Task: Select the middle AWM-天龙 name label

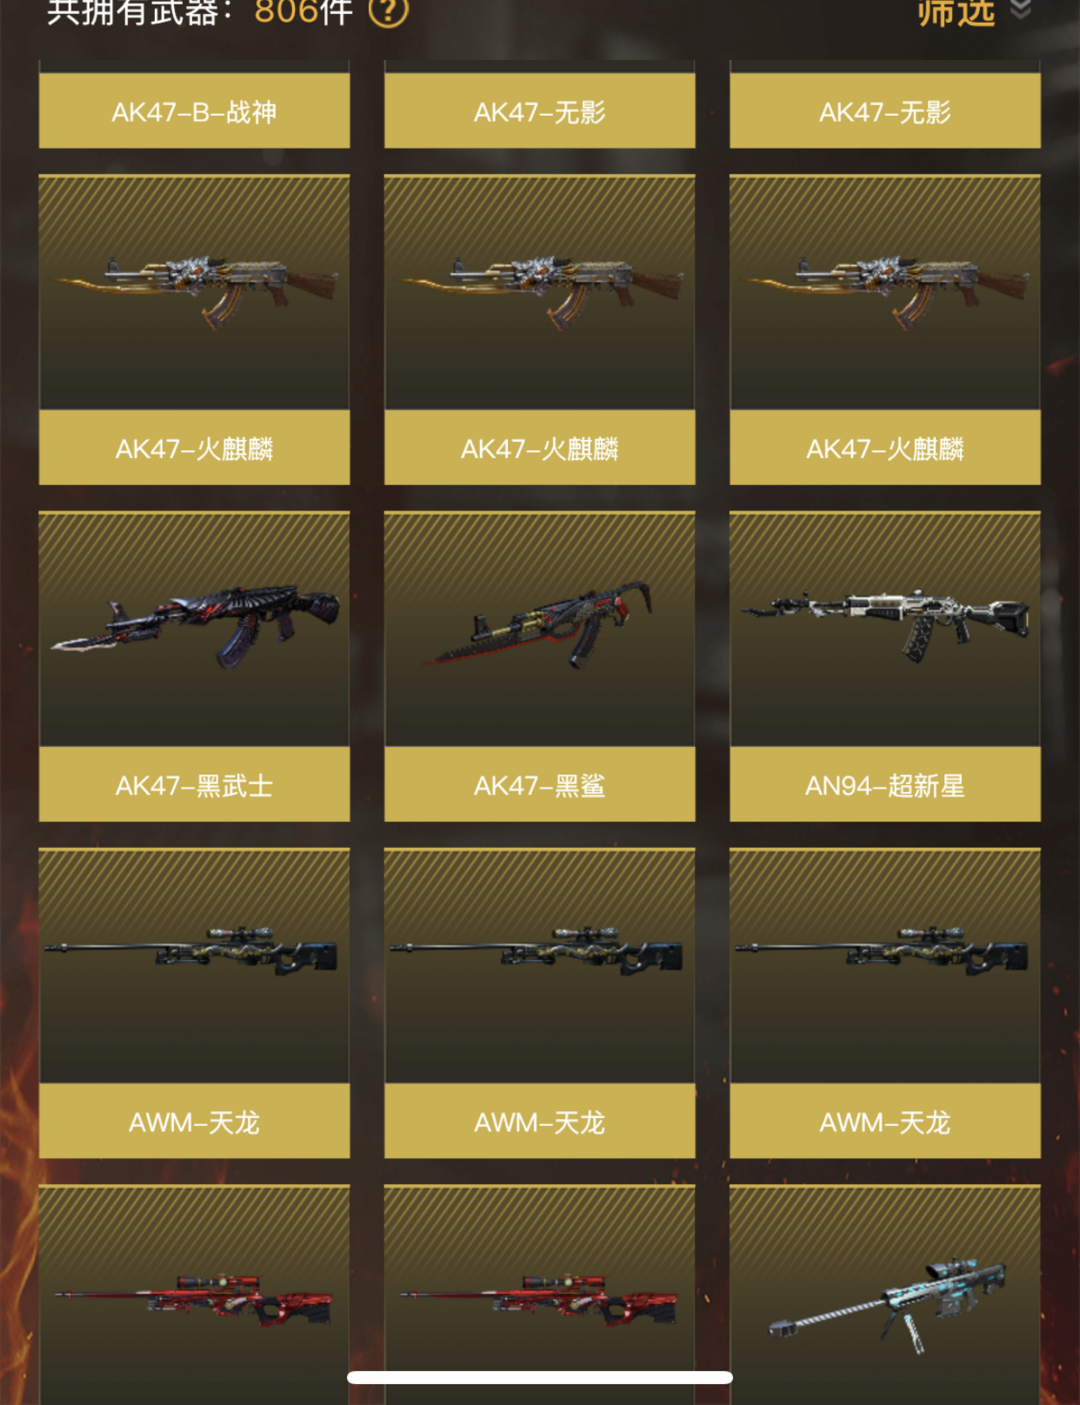Action: [x=540, y=1122]
